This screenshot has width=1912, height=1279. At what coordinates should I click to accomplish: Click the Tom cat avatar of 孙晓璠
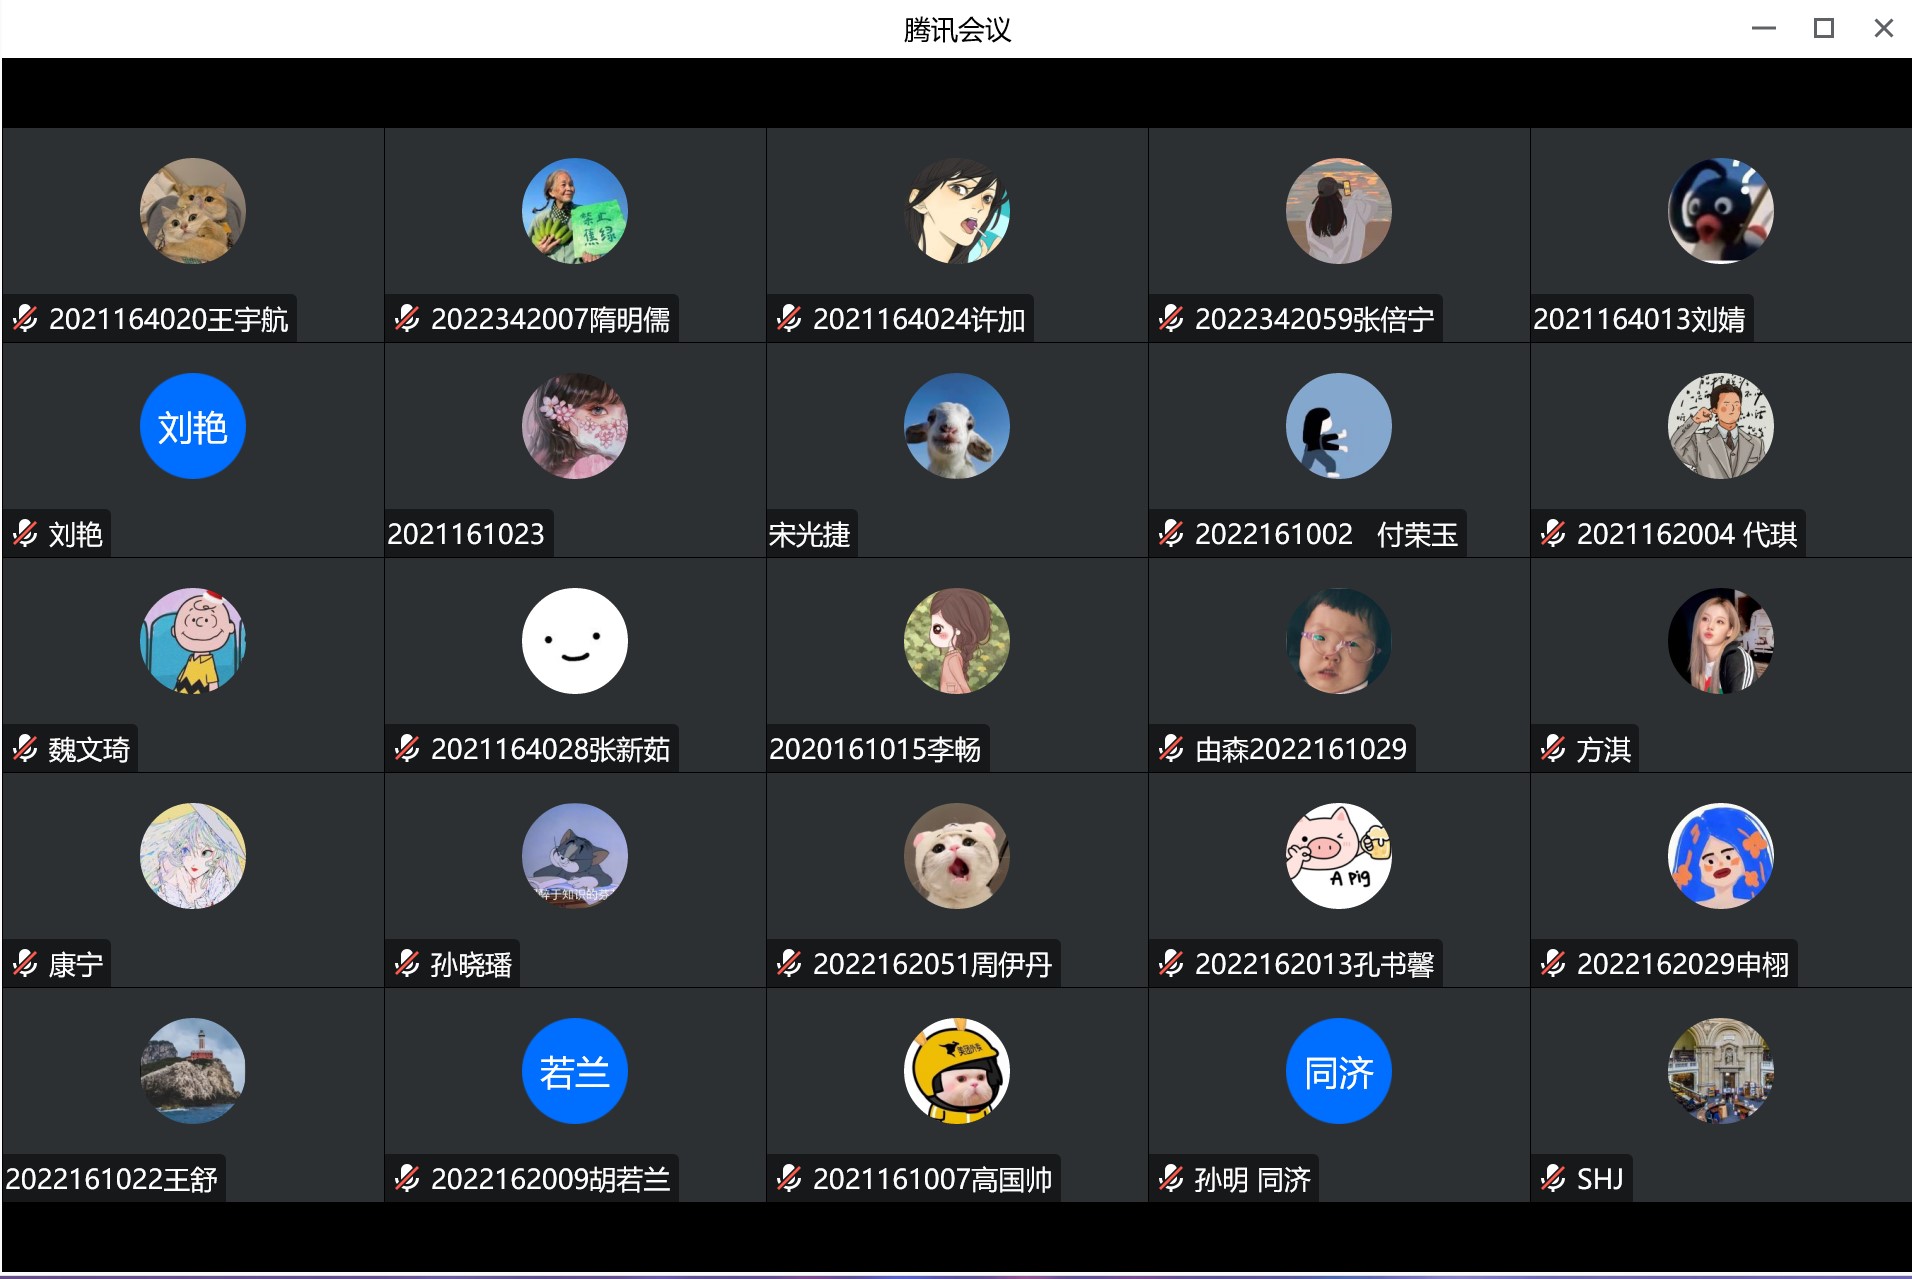click(x=575, y=856)
